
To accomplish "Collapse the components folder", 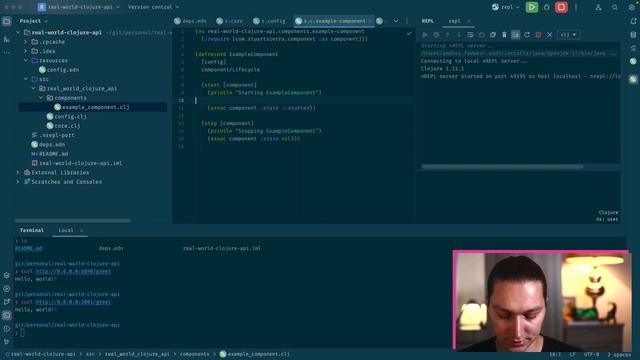I will point(41,98).
